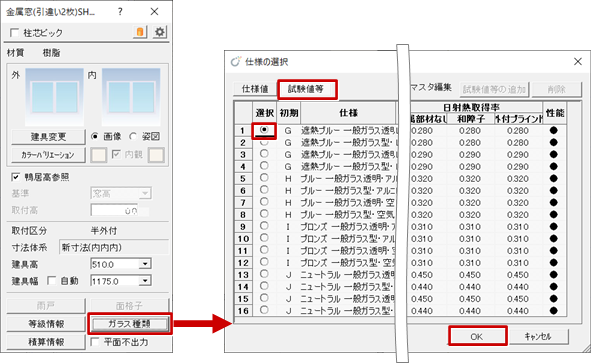Image resolution: width=591 pixels, height=363 pixels.
Task: Click the row 1 performance black dot
Action: [x=553, y=130]
